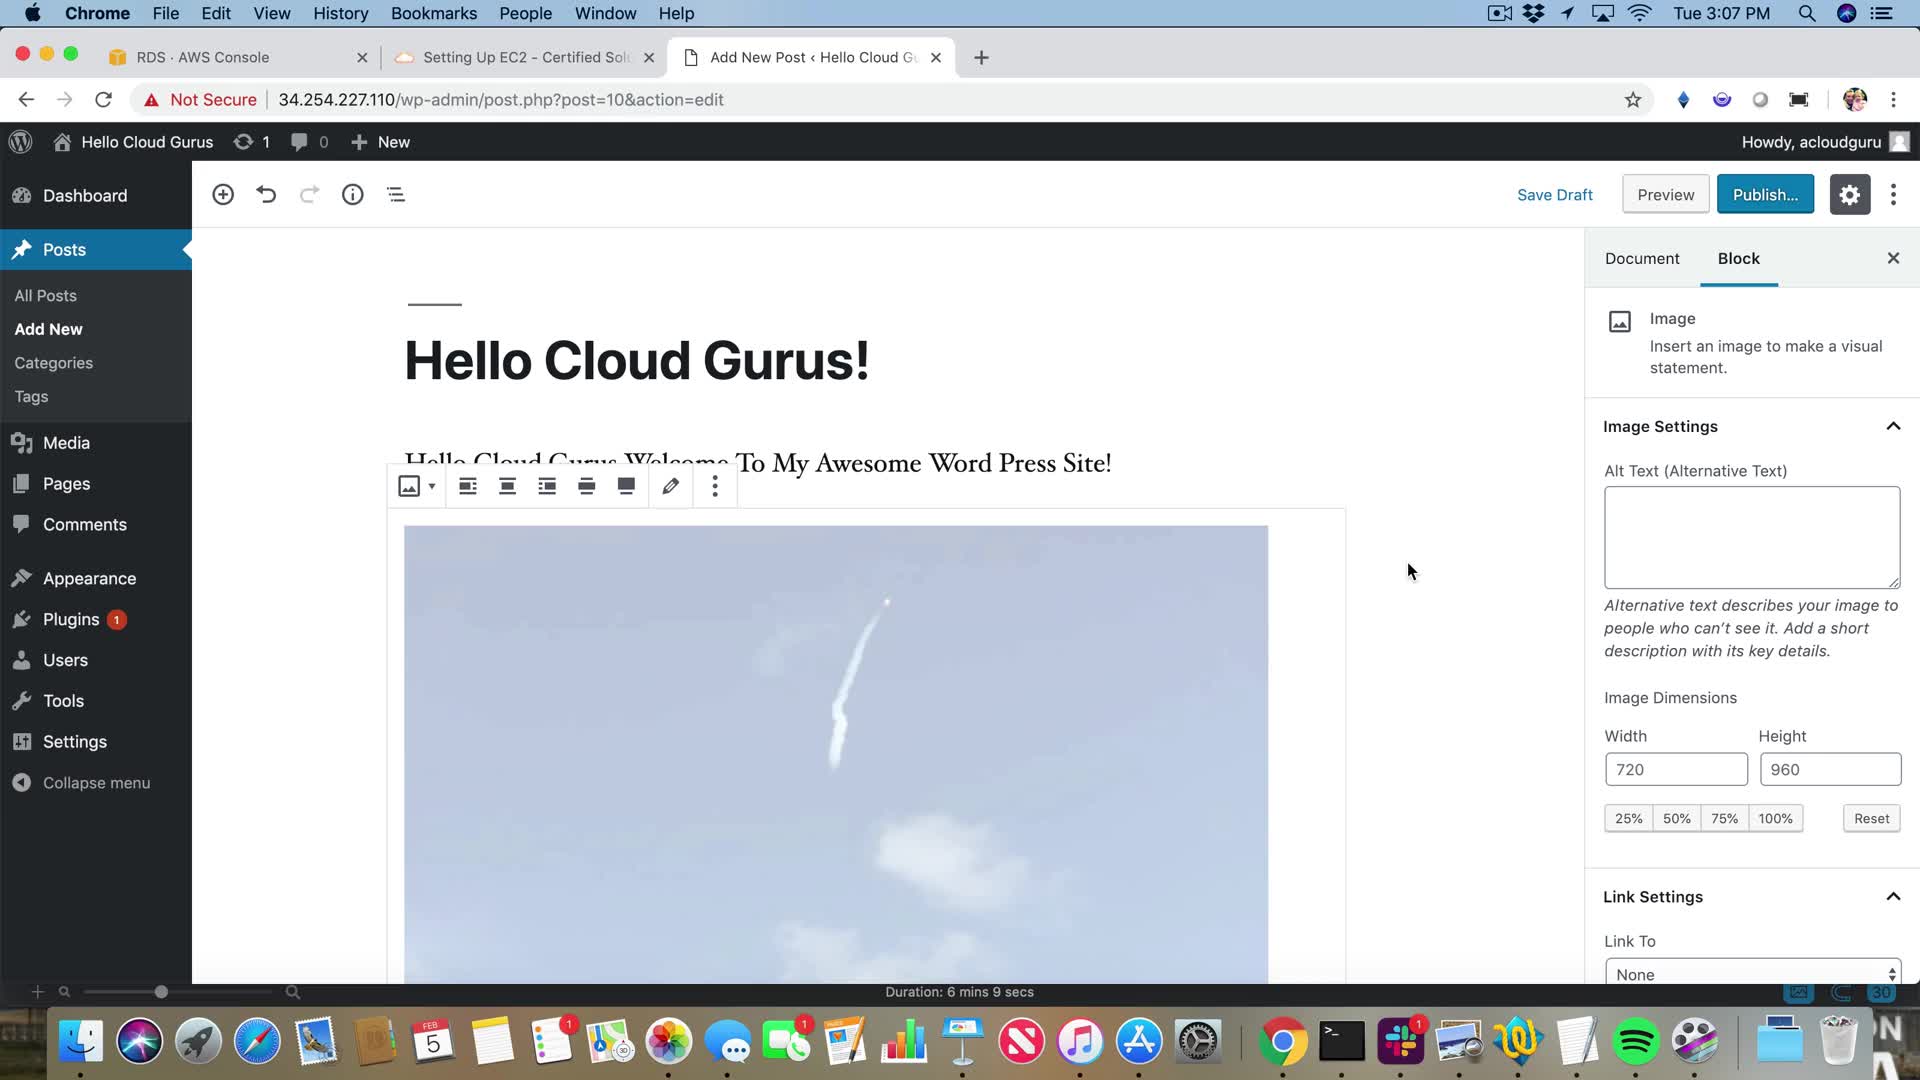Viewport: 1920px width, 1080px height.
Task: Align image left in block toolbar
Action: click(x=467, y=486)
